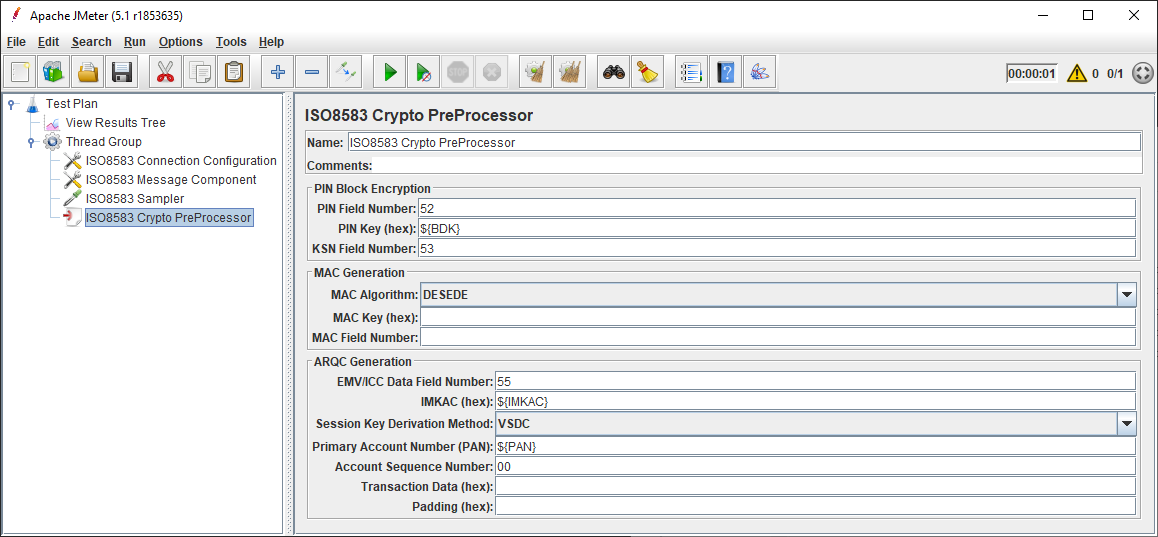
Task: Open the Tools menu
Action: [x=231, y=42]
